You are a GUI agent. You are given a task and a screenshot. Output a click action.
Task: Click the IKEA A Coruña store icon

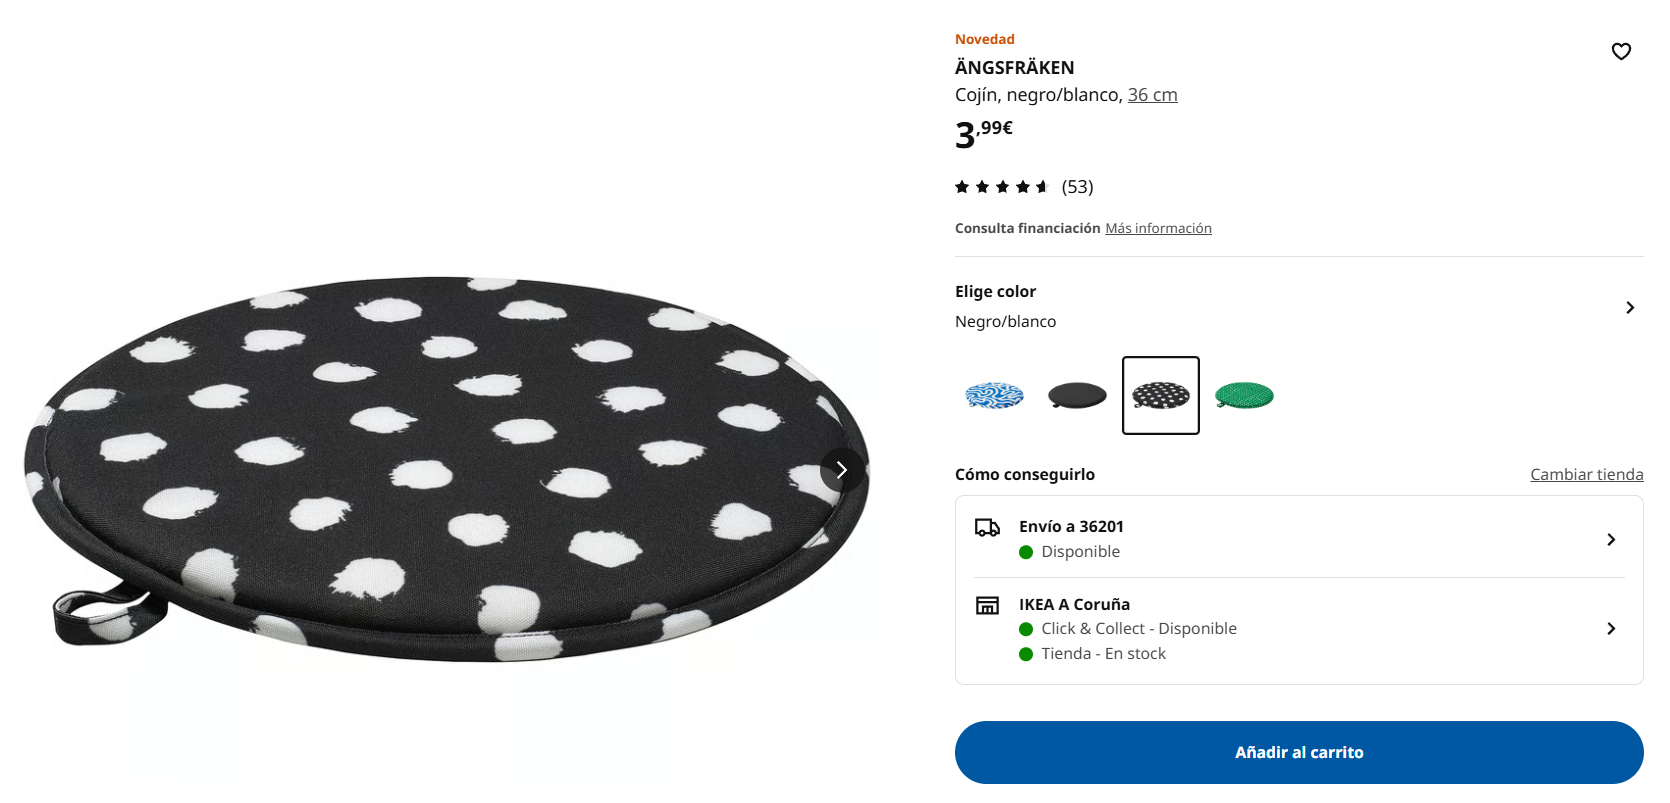(x=987, y=605)
